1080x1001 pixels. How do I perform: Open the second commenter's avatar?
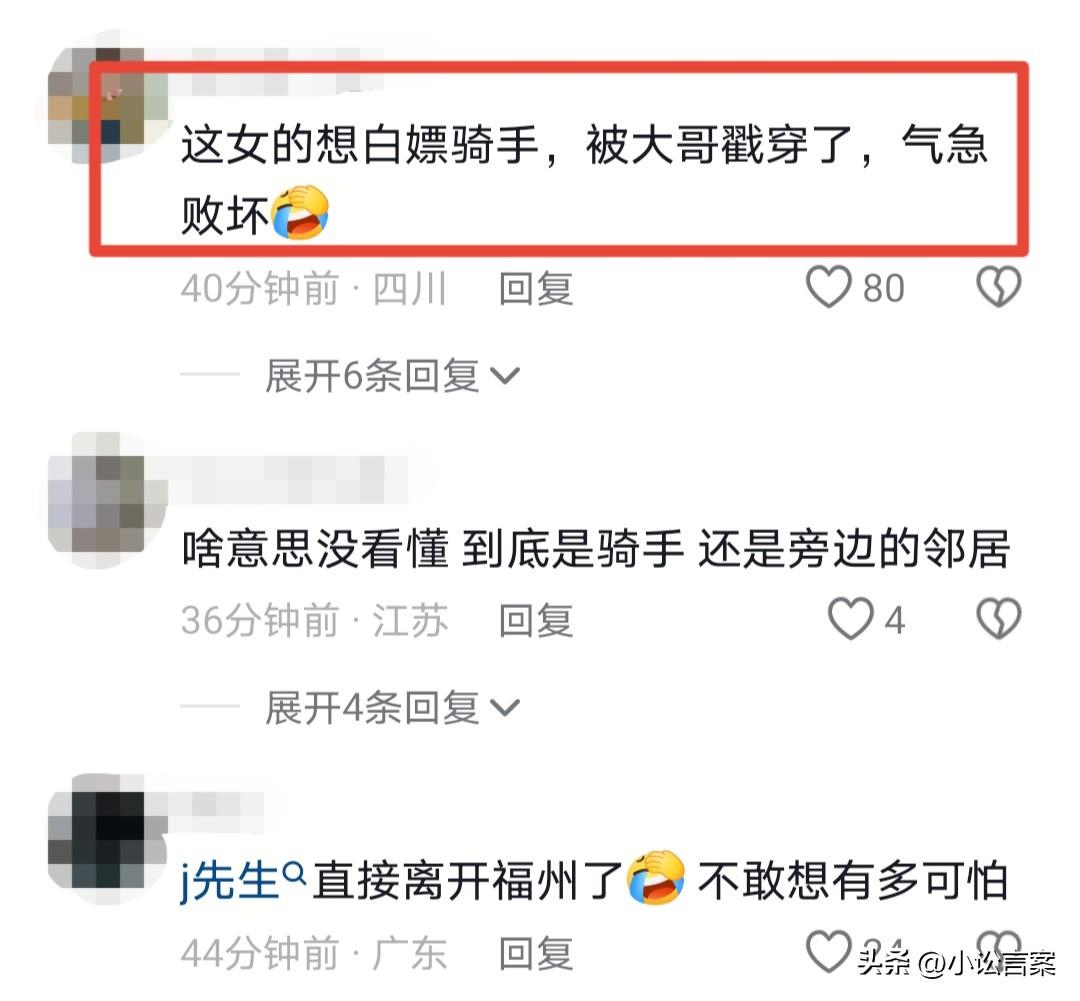pyautogui.click(x=107, y=500)
